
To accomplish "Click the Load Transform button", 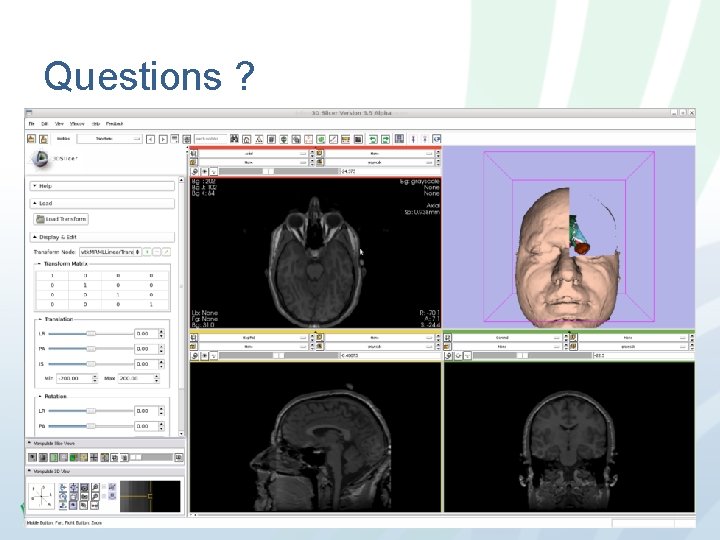I will tap(62, 219).
